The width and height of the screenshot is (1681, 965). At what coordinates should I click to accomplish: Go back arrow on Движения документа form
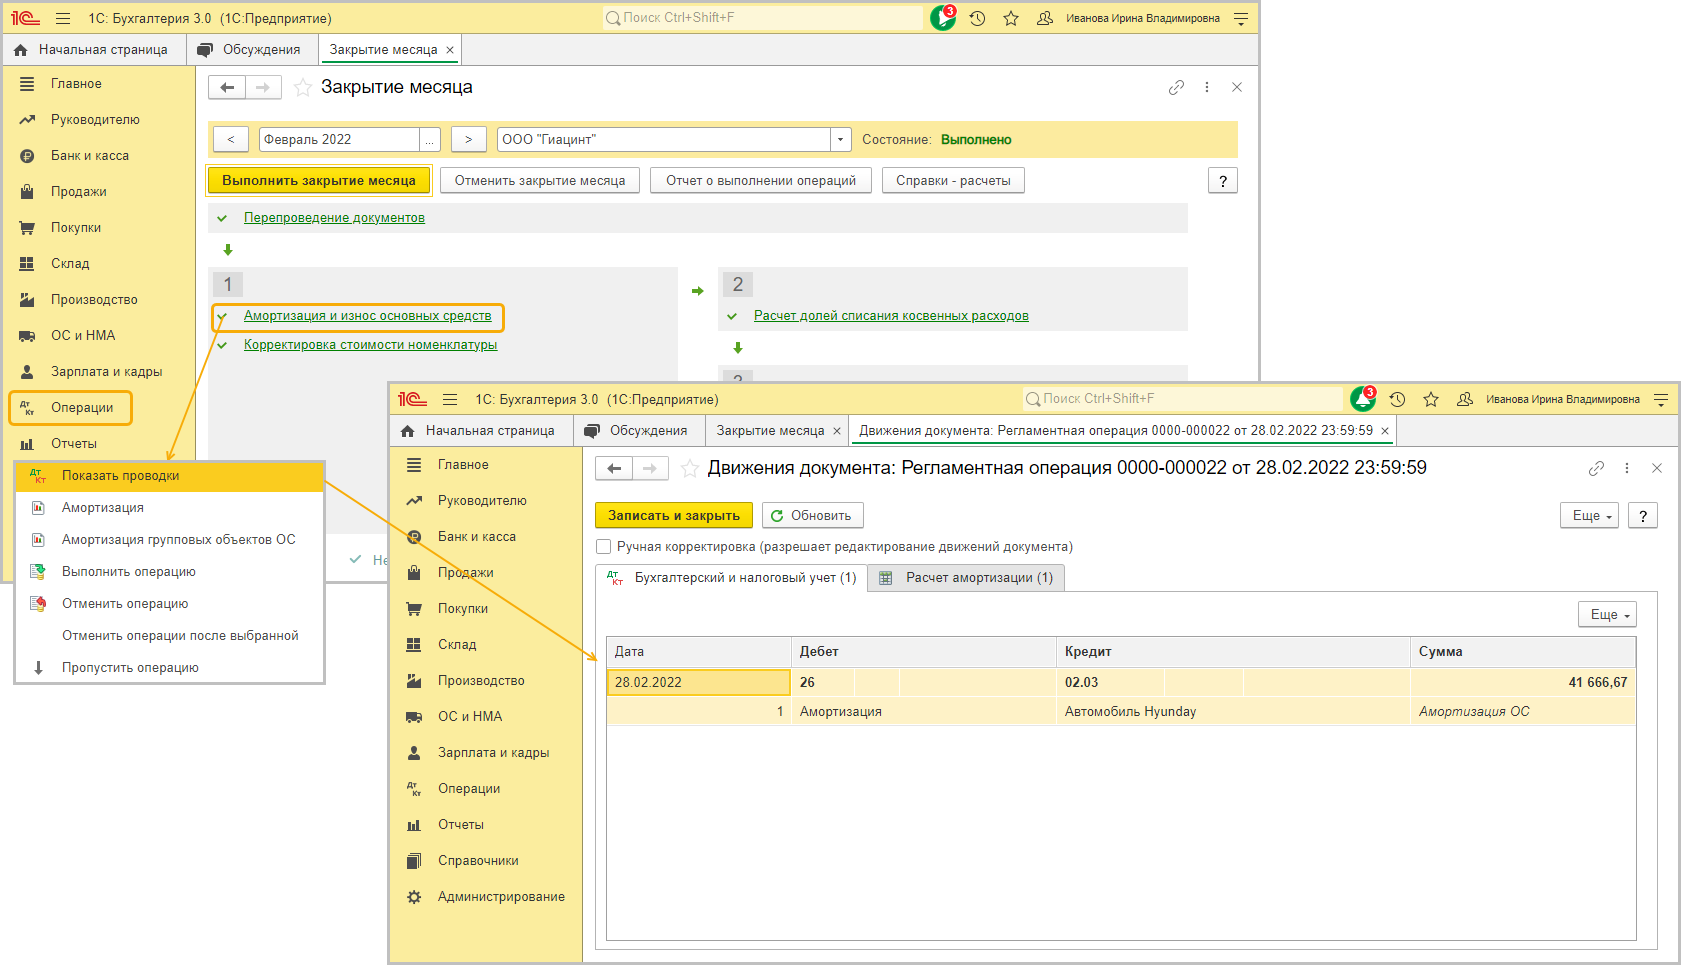pos(614,468)
